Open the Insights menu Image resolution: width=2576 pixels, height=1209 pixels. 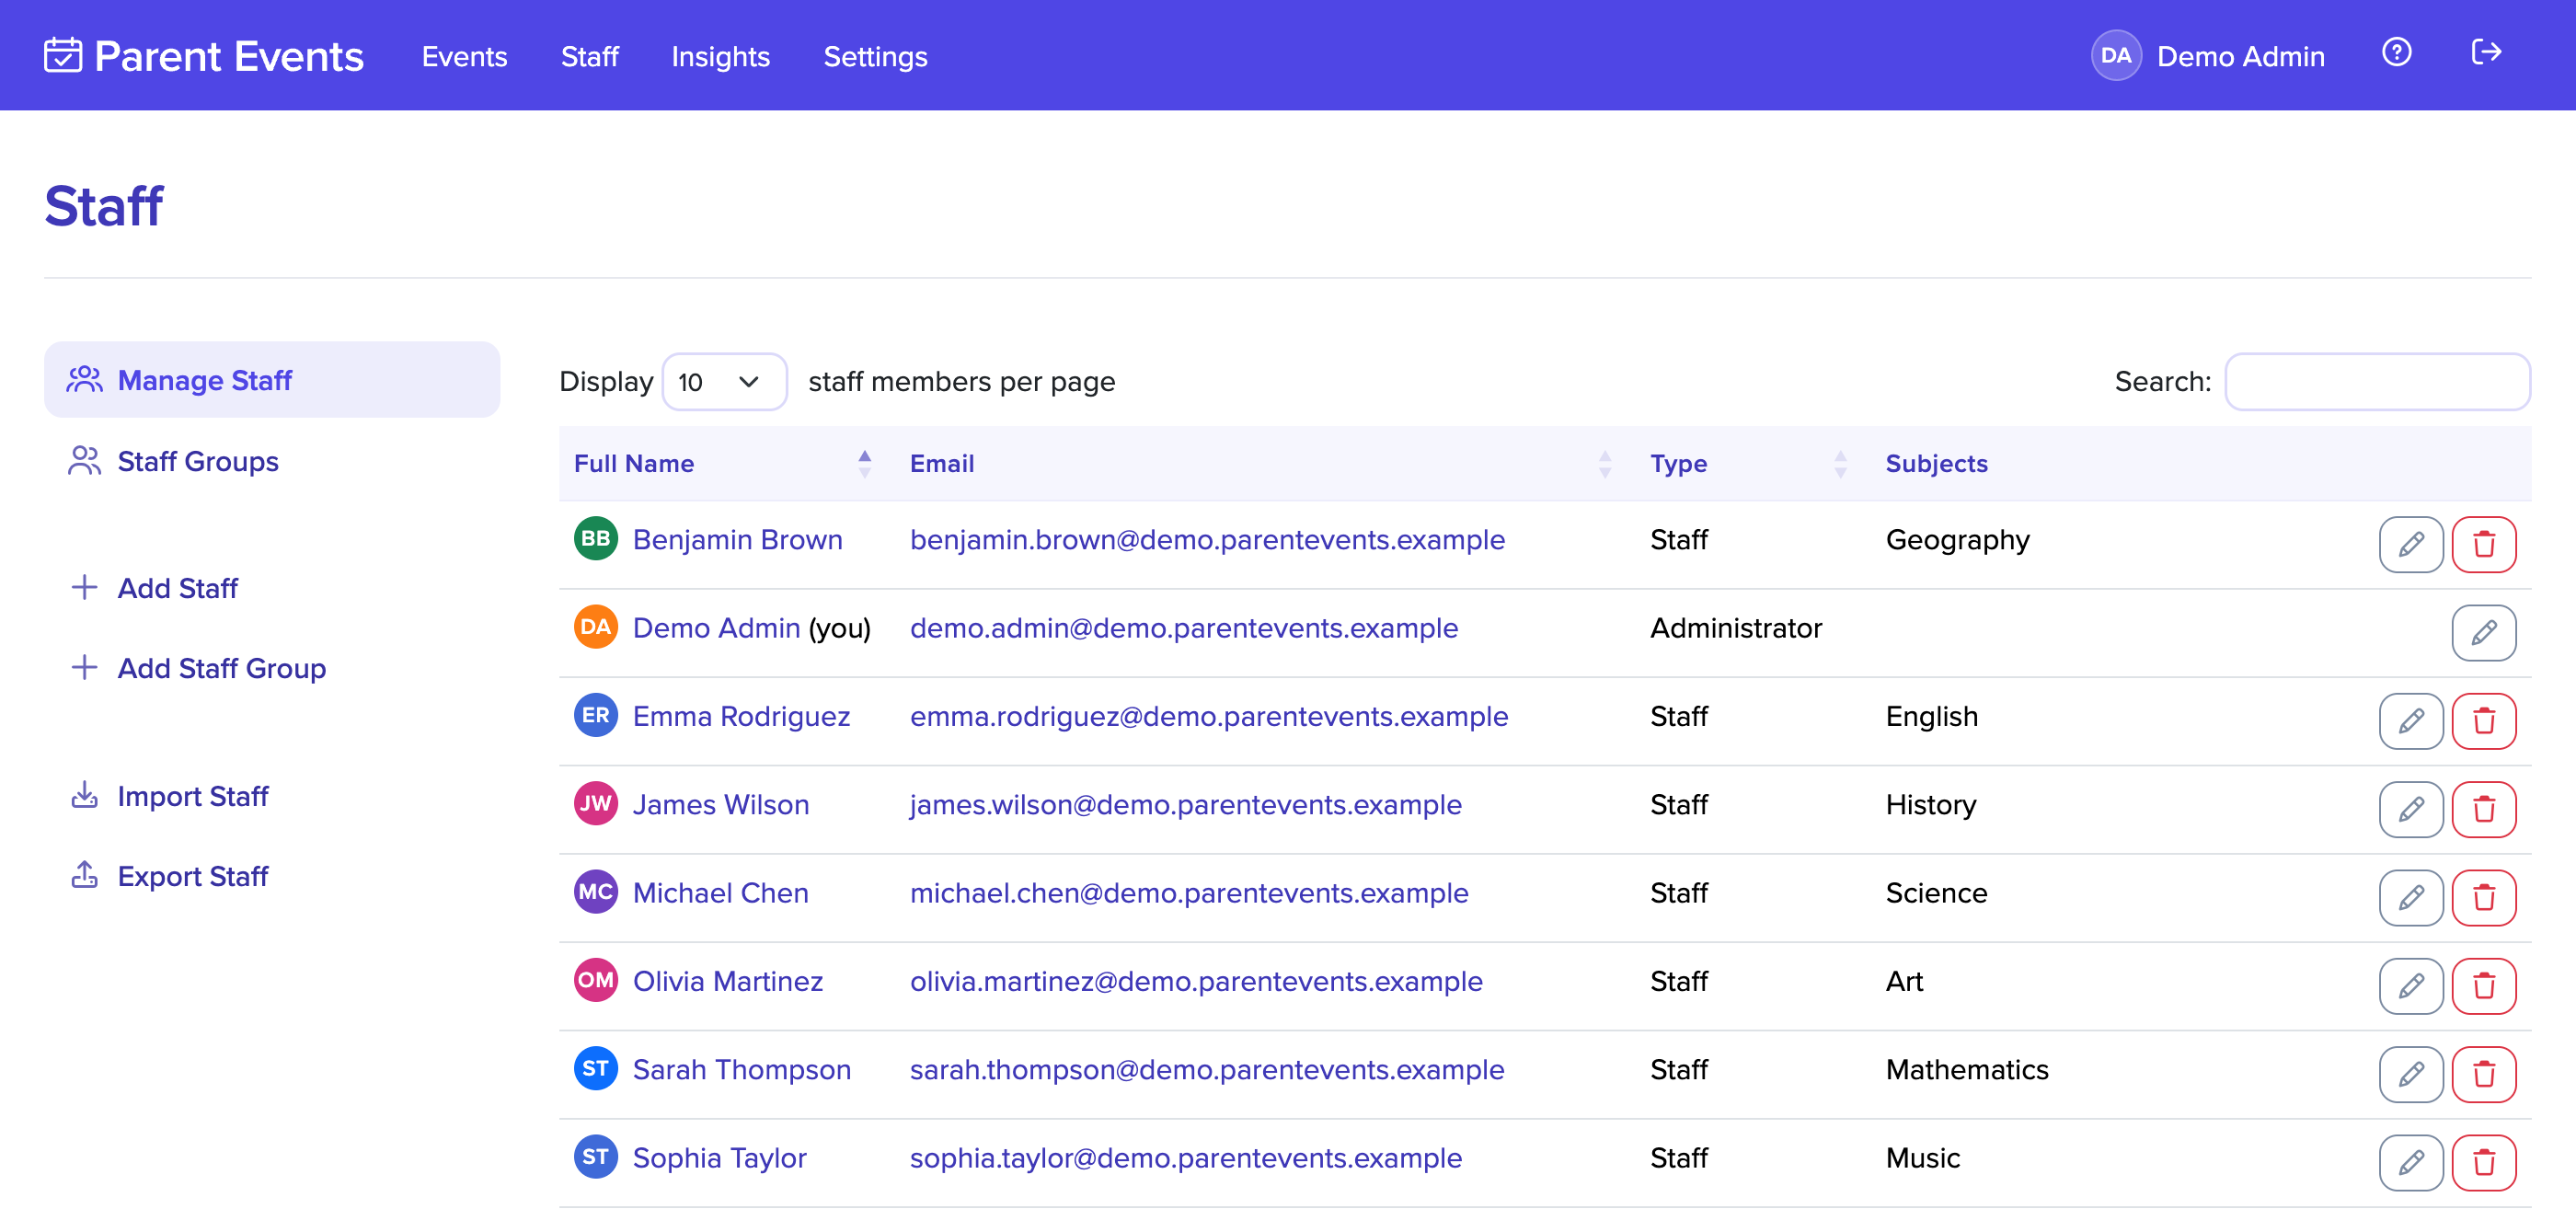[720, 56]
